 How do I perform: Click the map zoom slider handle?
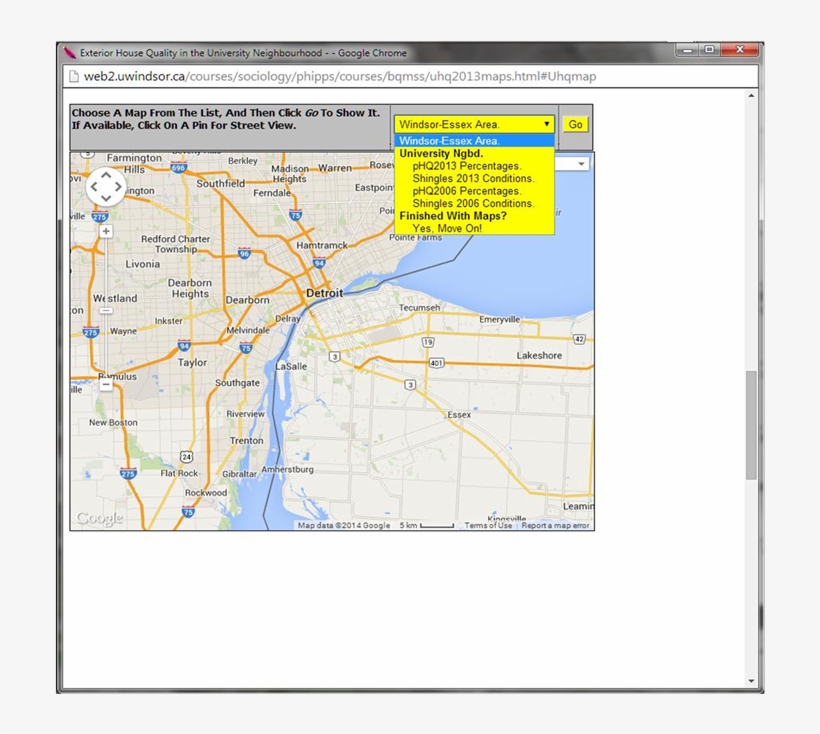click(106, 311)
